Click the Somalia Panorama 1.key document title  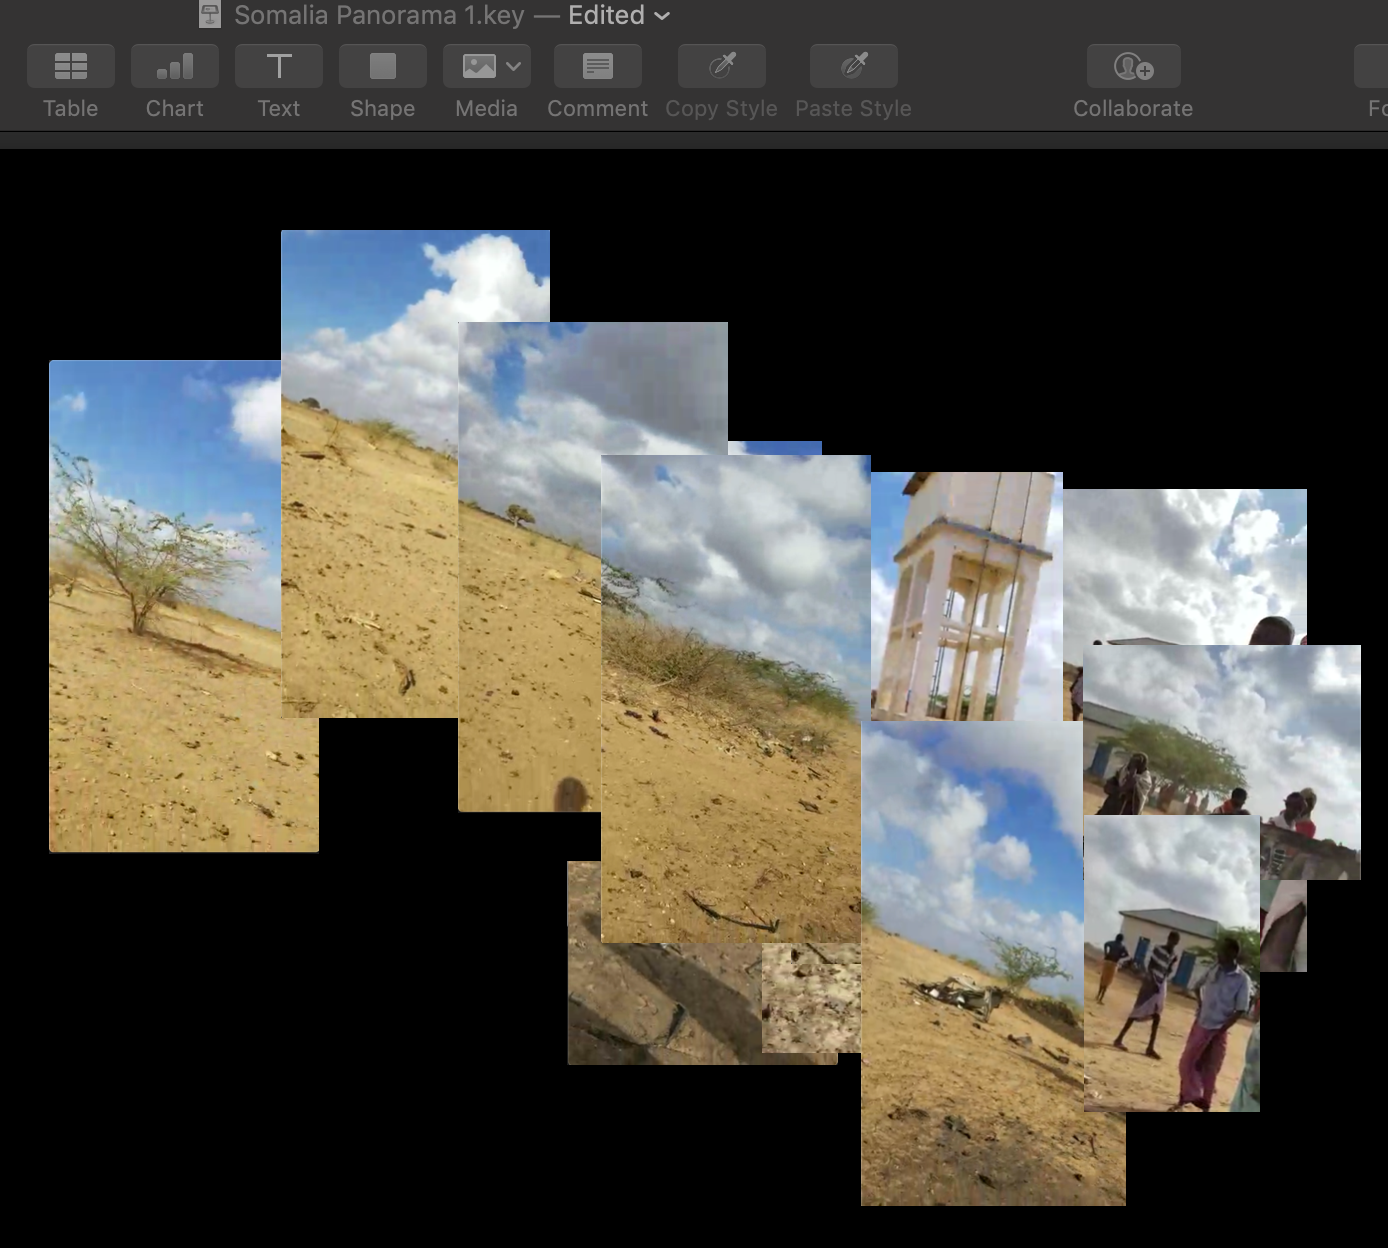[x=379, y=15]
